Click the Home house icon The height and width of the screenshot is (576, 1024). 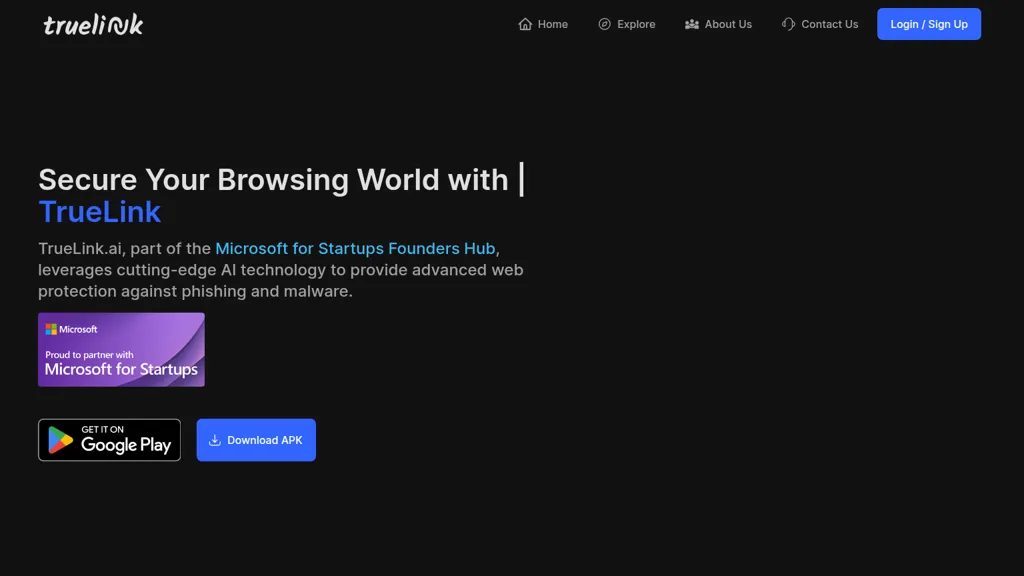pos(525,24)
